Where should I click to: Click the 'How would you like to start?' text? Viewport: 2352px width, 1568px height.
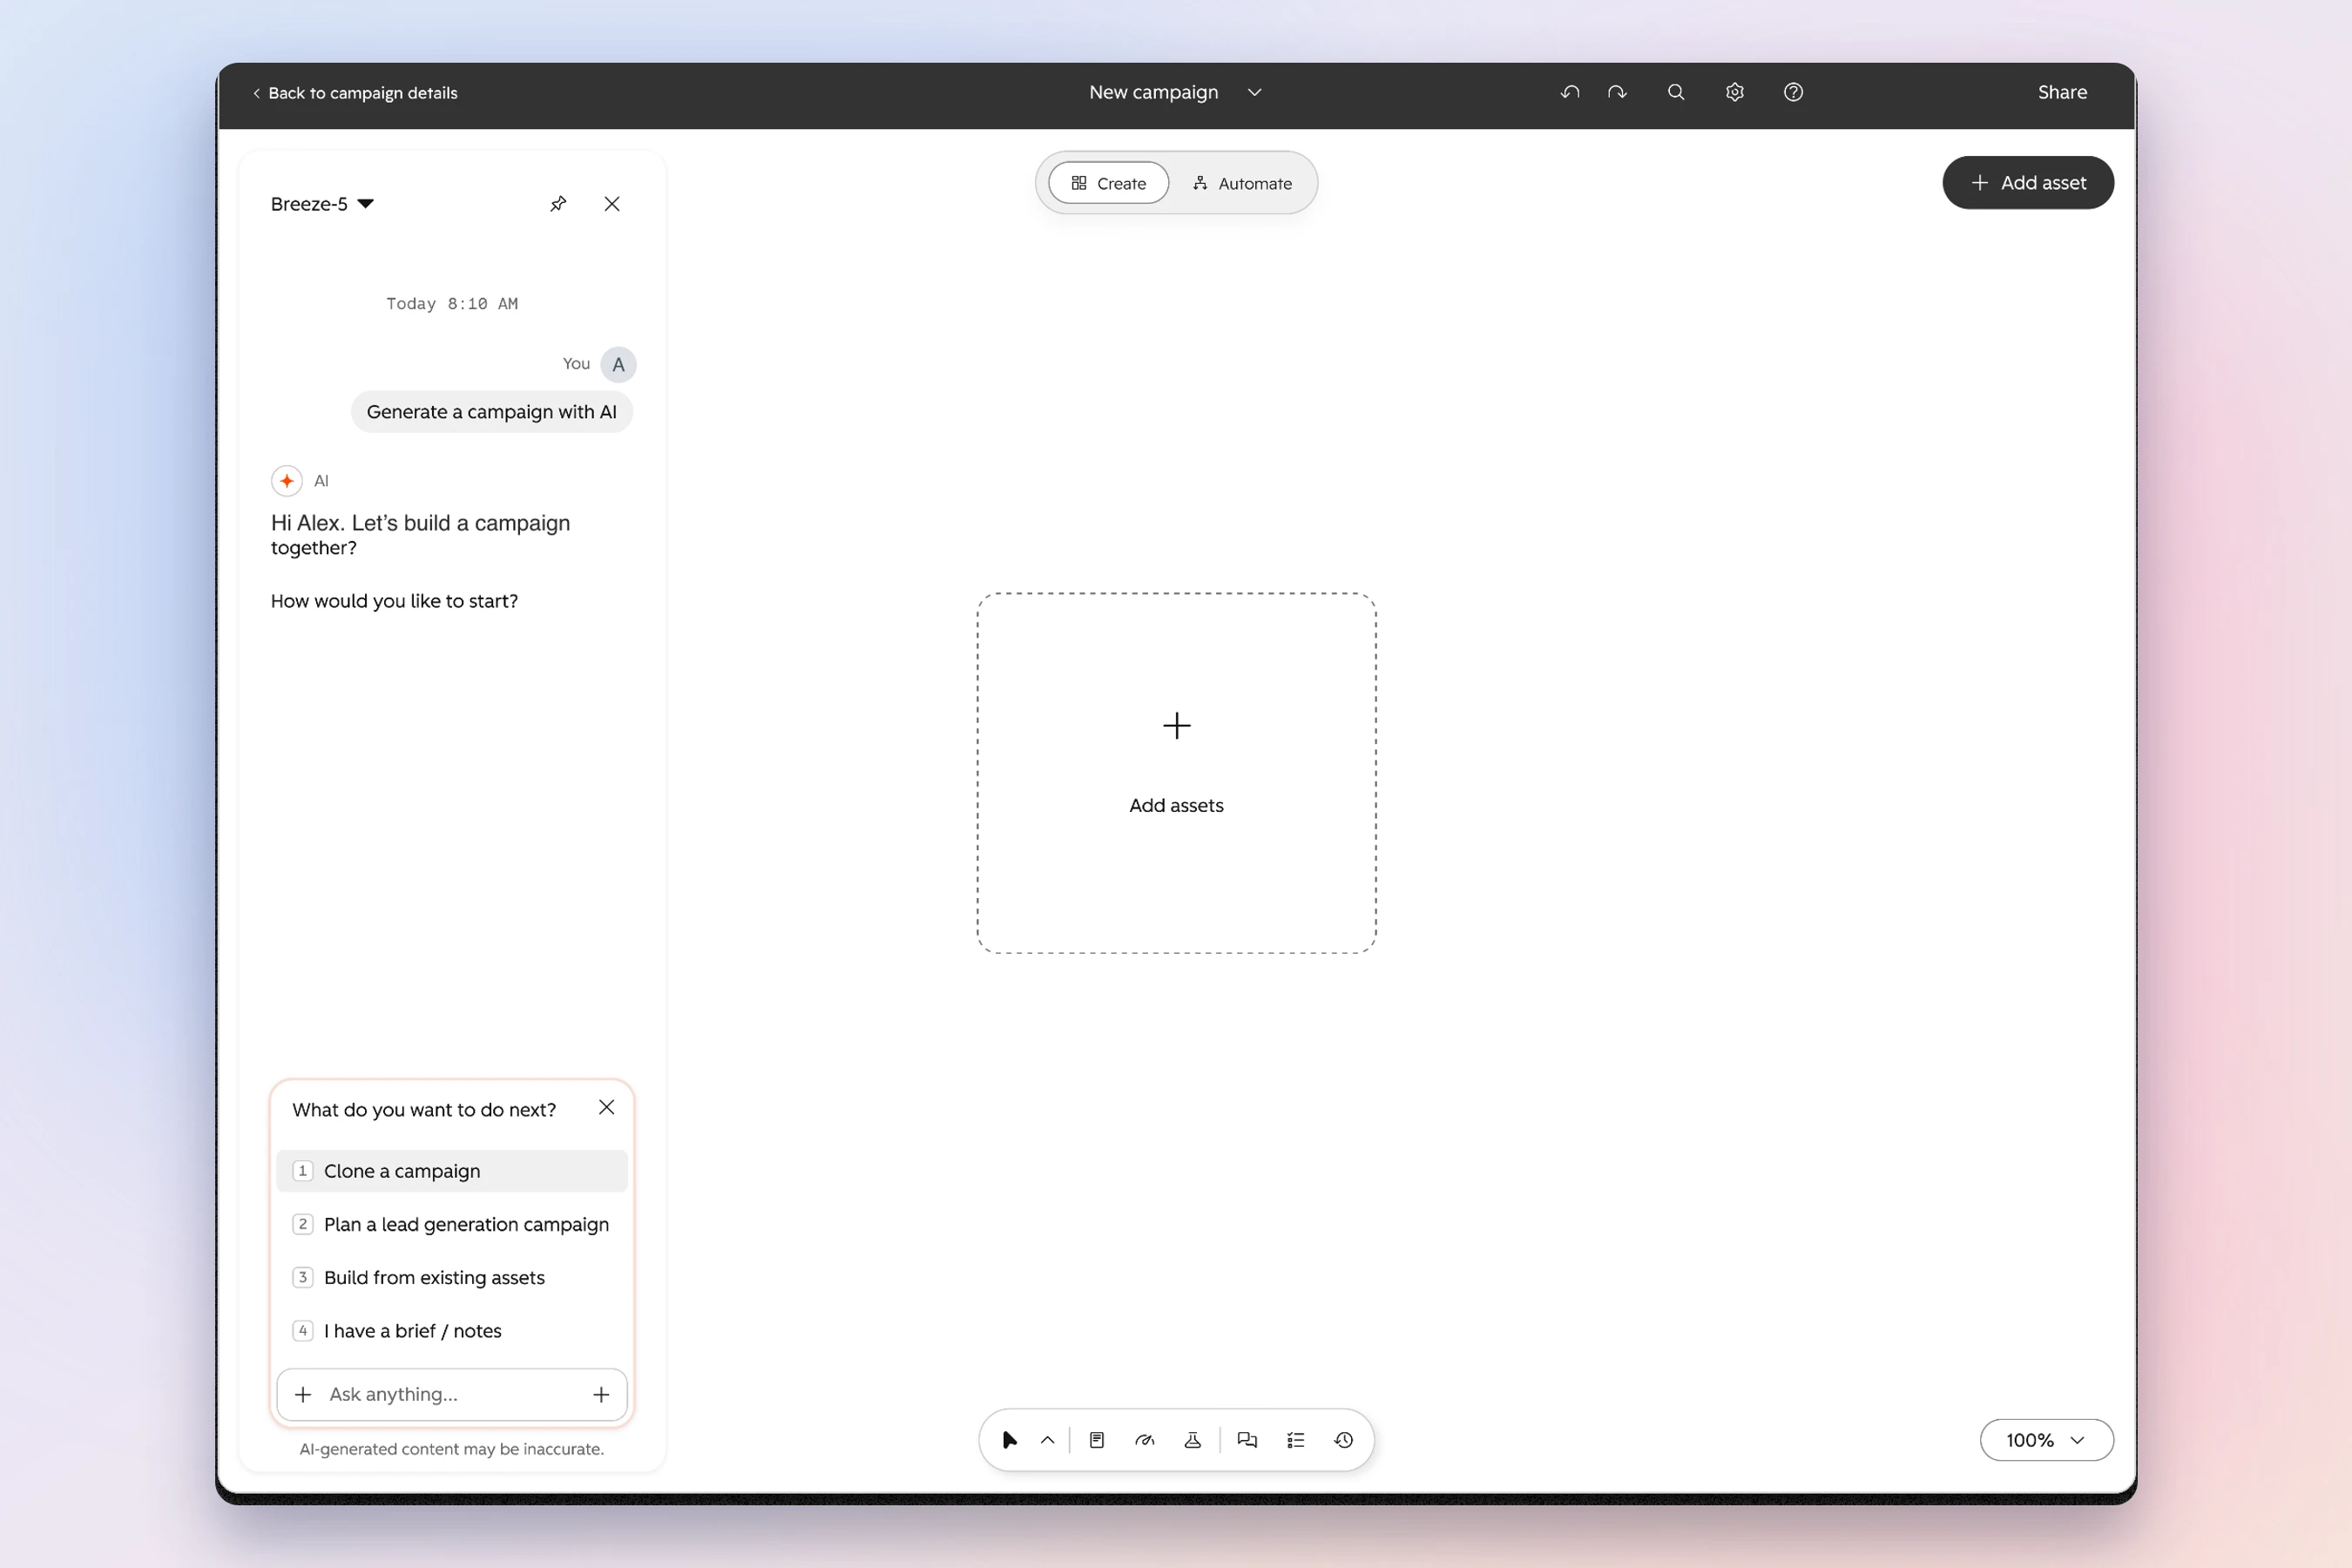click(394, 601)
